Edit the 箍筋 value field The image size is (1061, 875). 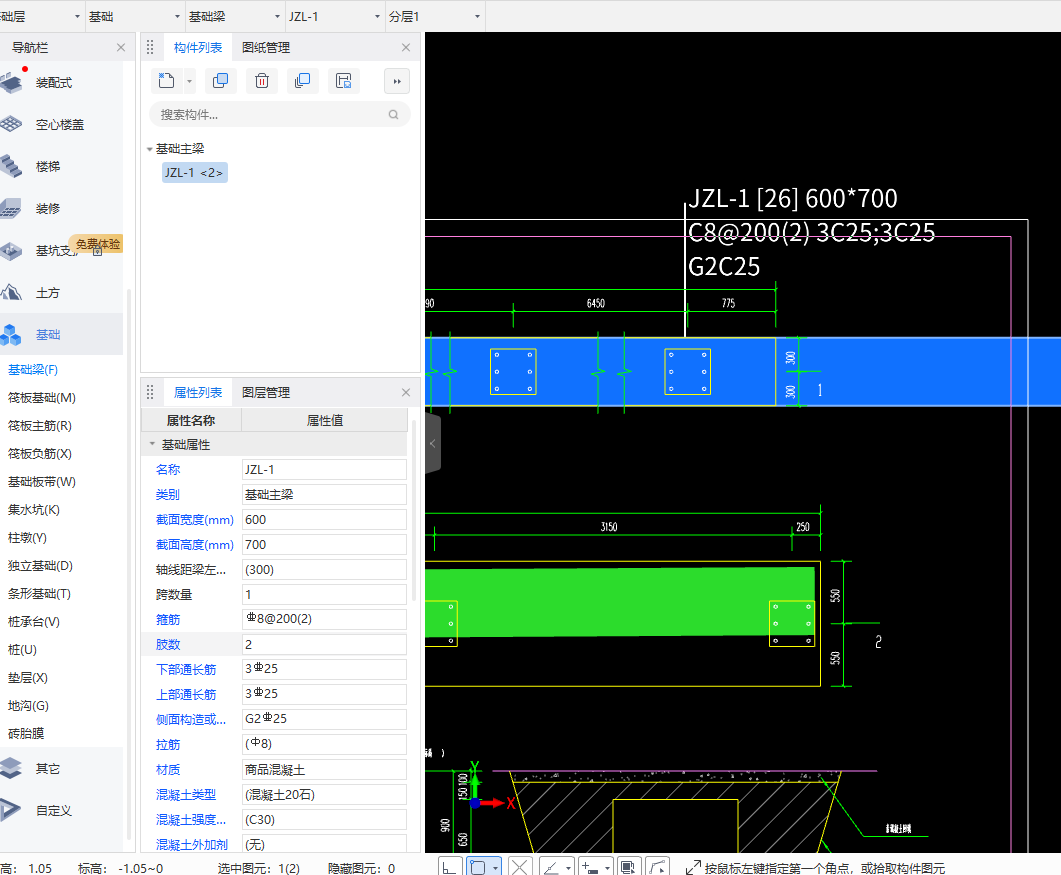324,619
